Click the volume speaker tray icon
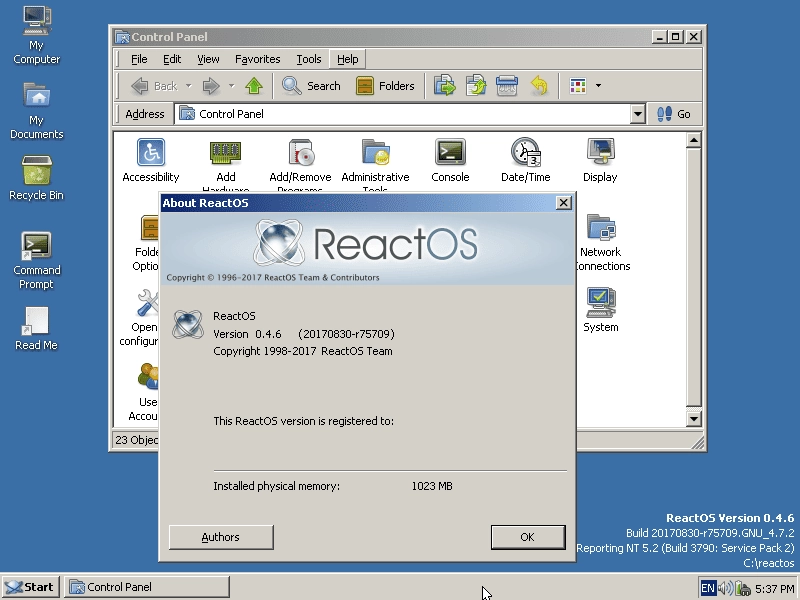800x600 pixels. click(x=725, y=588)
